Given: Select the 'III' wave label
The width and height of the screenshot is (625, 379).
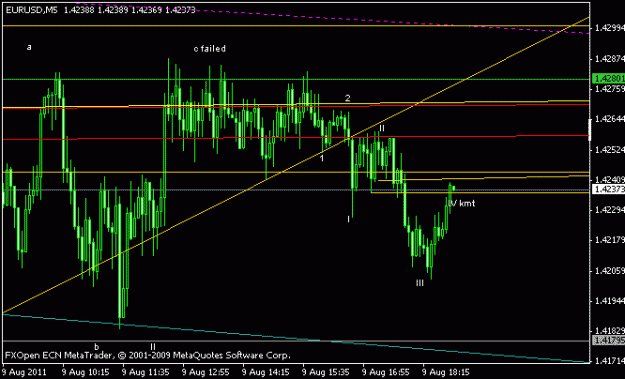Looking at the screenshot, I should [x=420, y=283].
